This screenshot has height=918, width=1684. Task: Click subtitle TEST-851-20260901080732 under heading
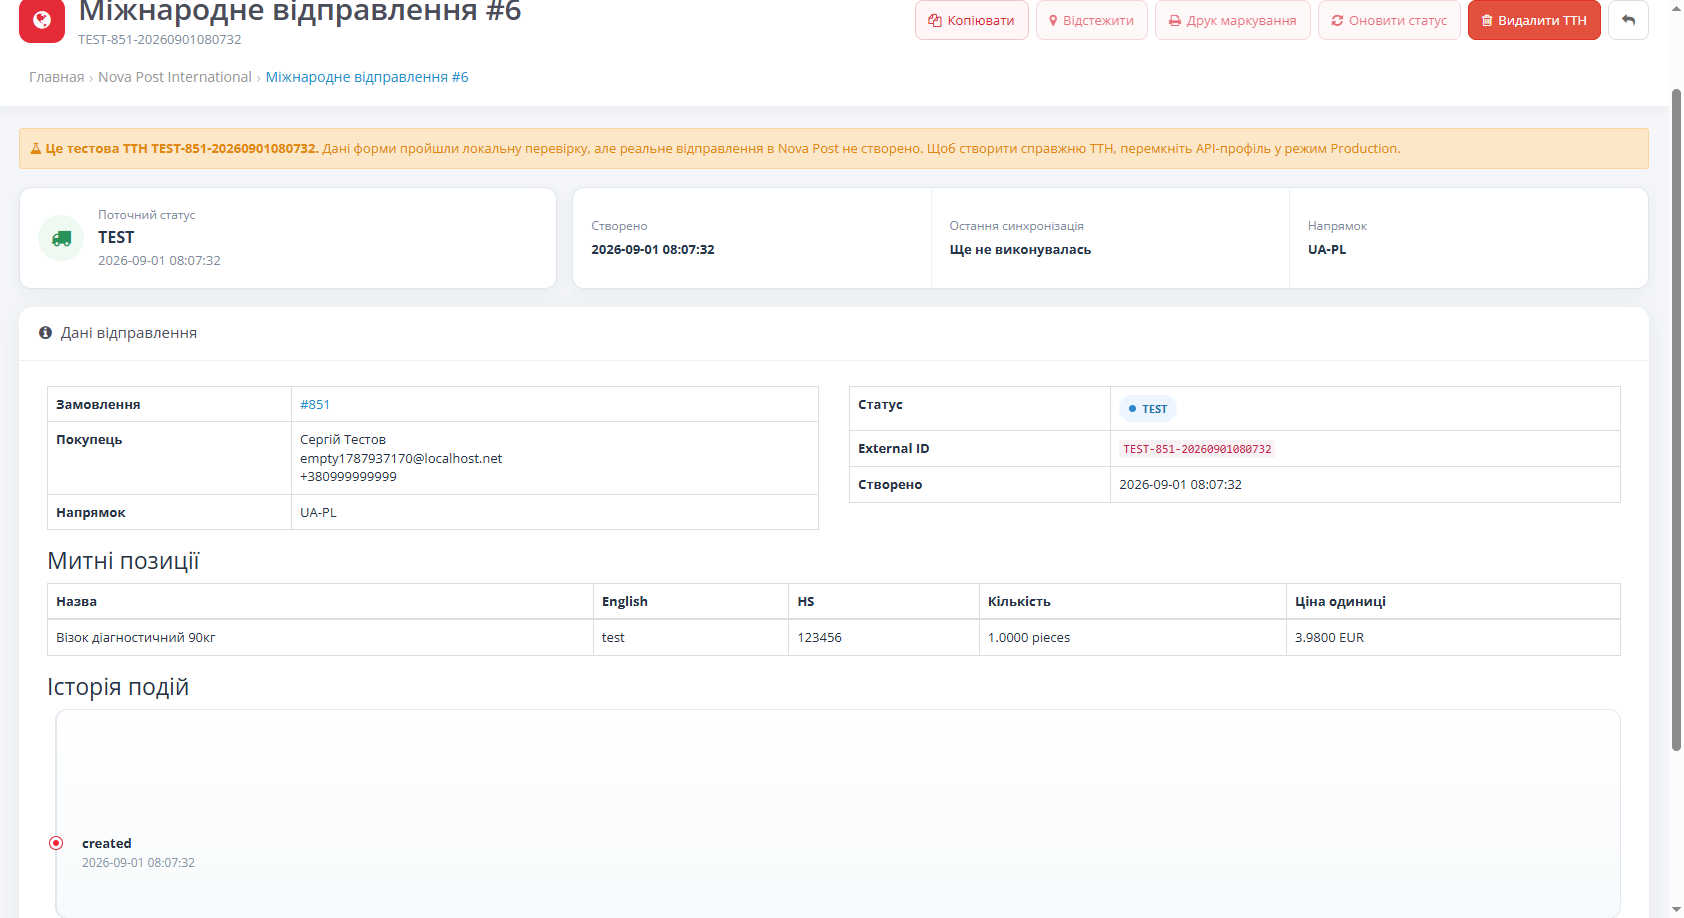point(160,40)
